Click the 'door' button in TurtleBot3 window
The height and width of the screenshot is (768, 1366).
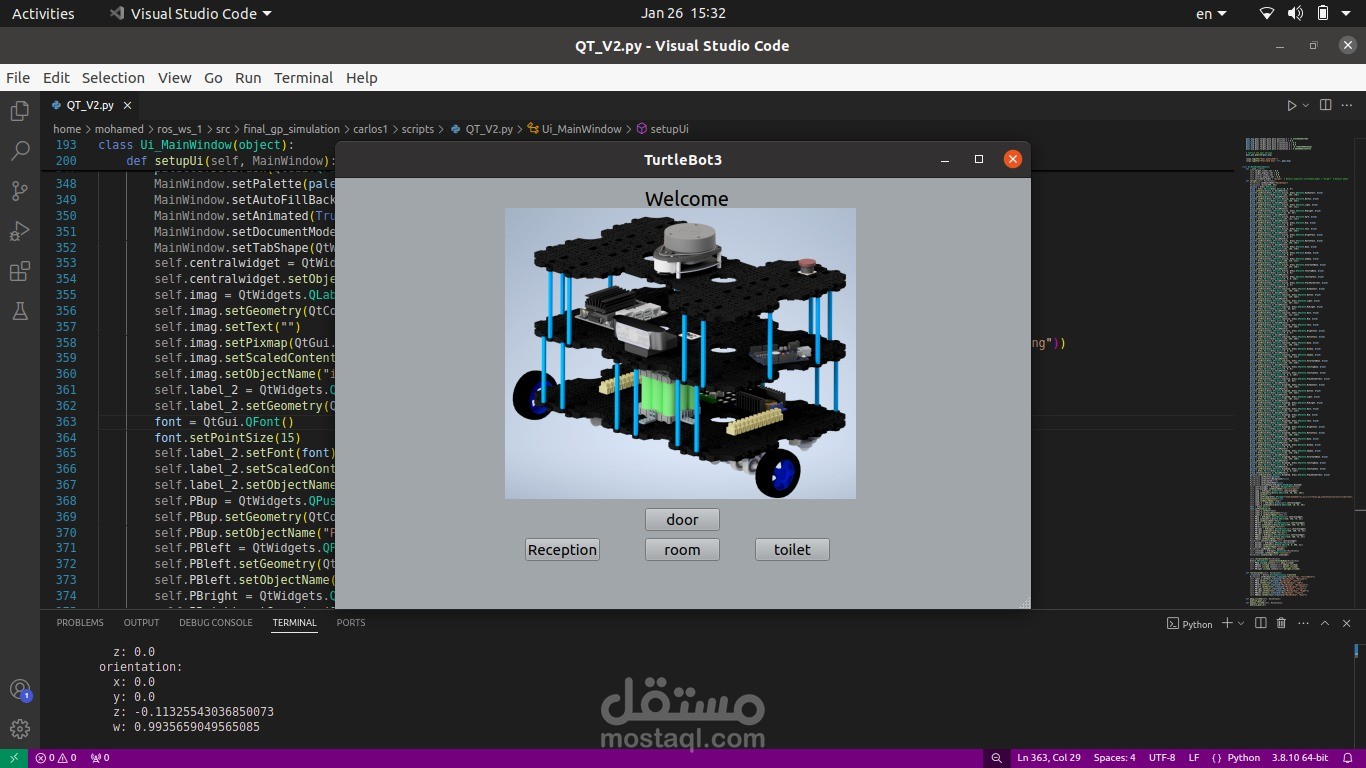tap(682, 520)
